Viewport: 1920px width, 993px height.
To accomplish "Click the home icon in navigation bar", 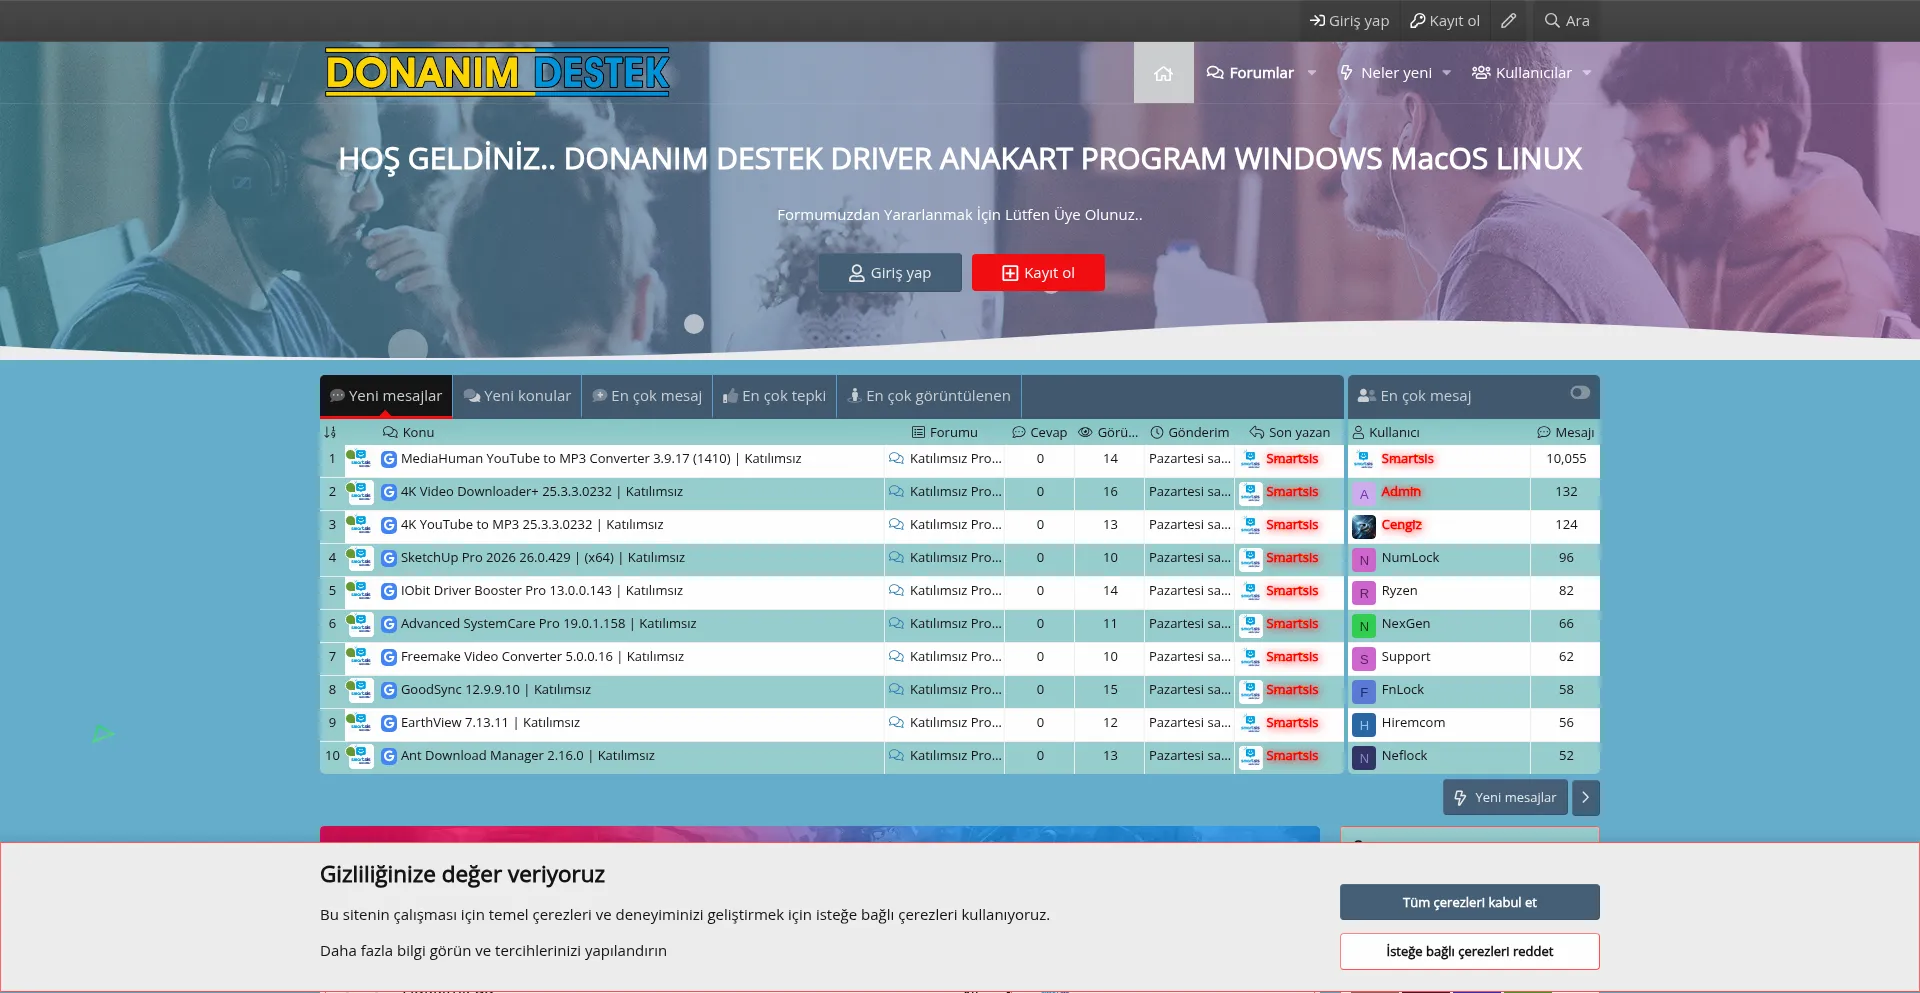I will 1163,73.
